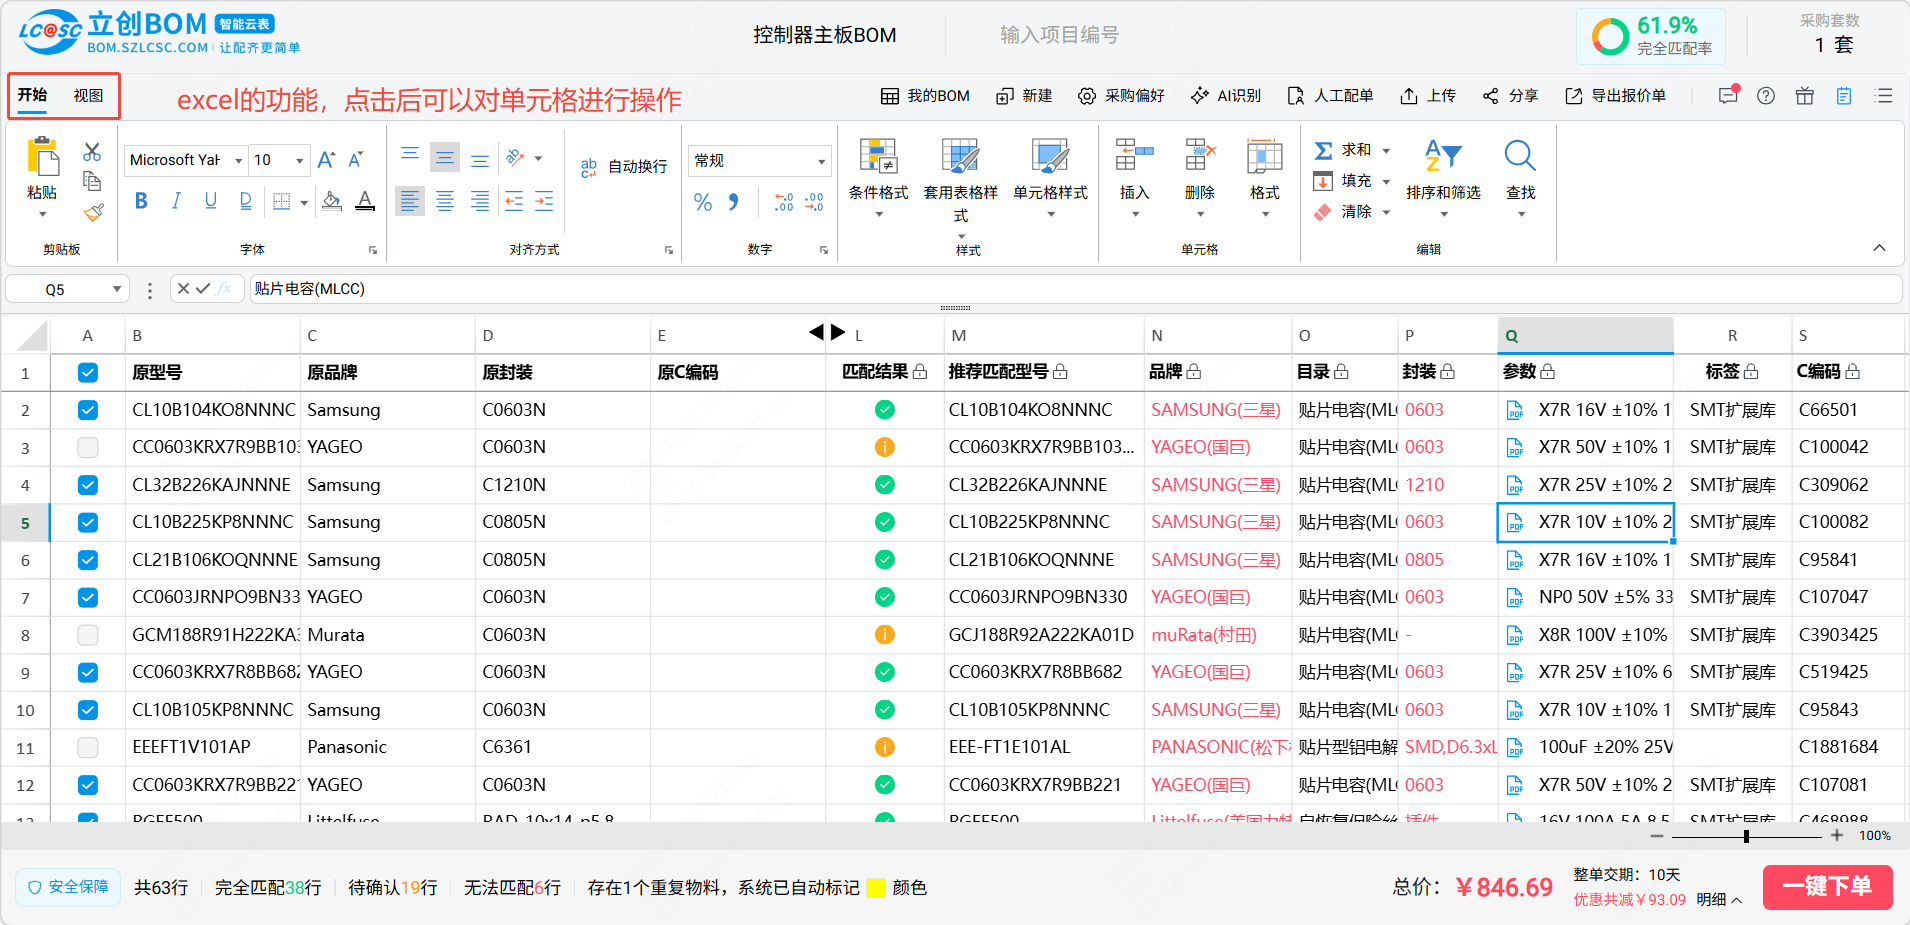Check the row 8 GCM188R91H222KA checkbox
The image size is (1910, 925).
coord(88,635)
